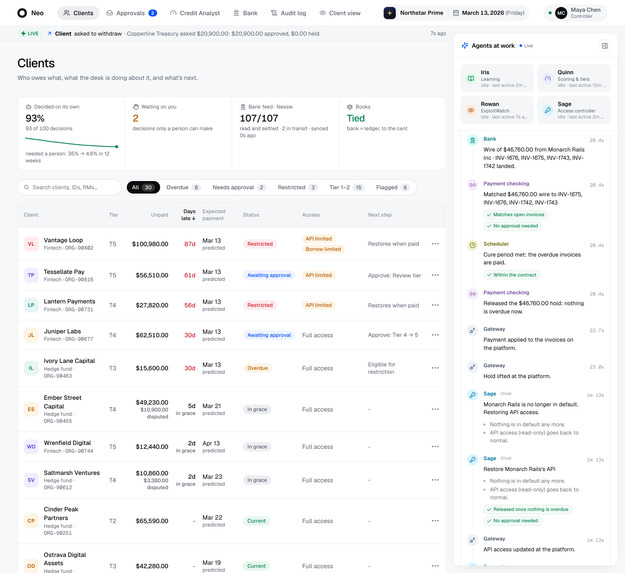The image size is (625, 573).
Task: Click 'Released once nothing is overdue' tag
Action: tap(528, 509)
